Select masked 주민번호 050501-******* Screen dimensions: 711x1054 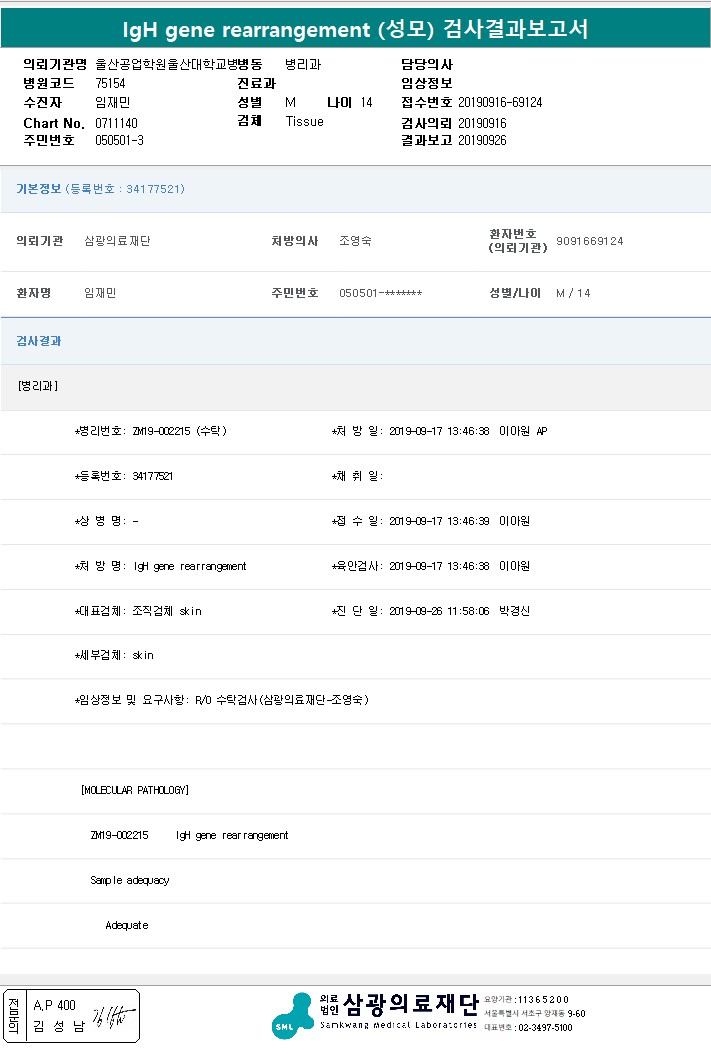click(380, 293)
